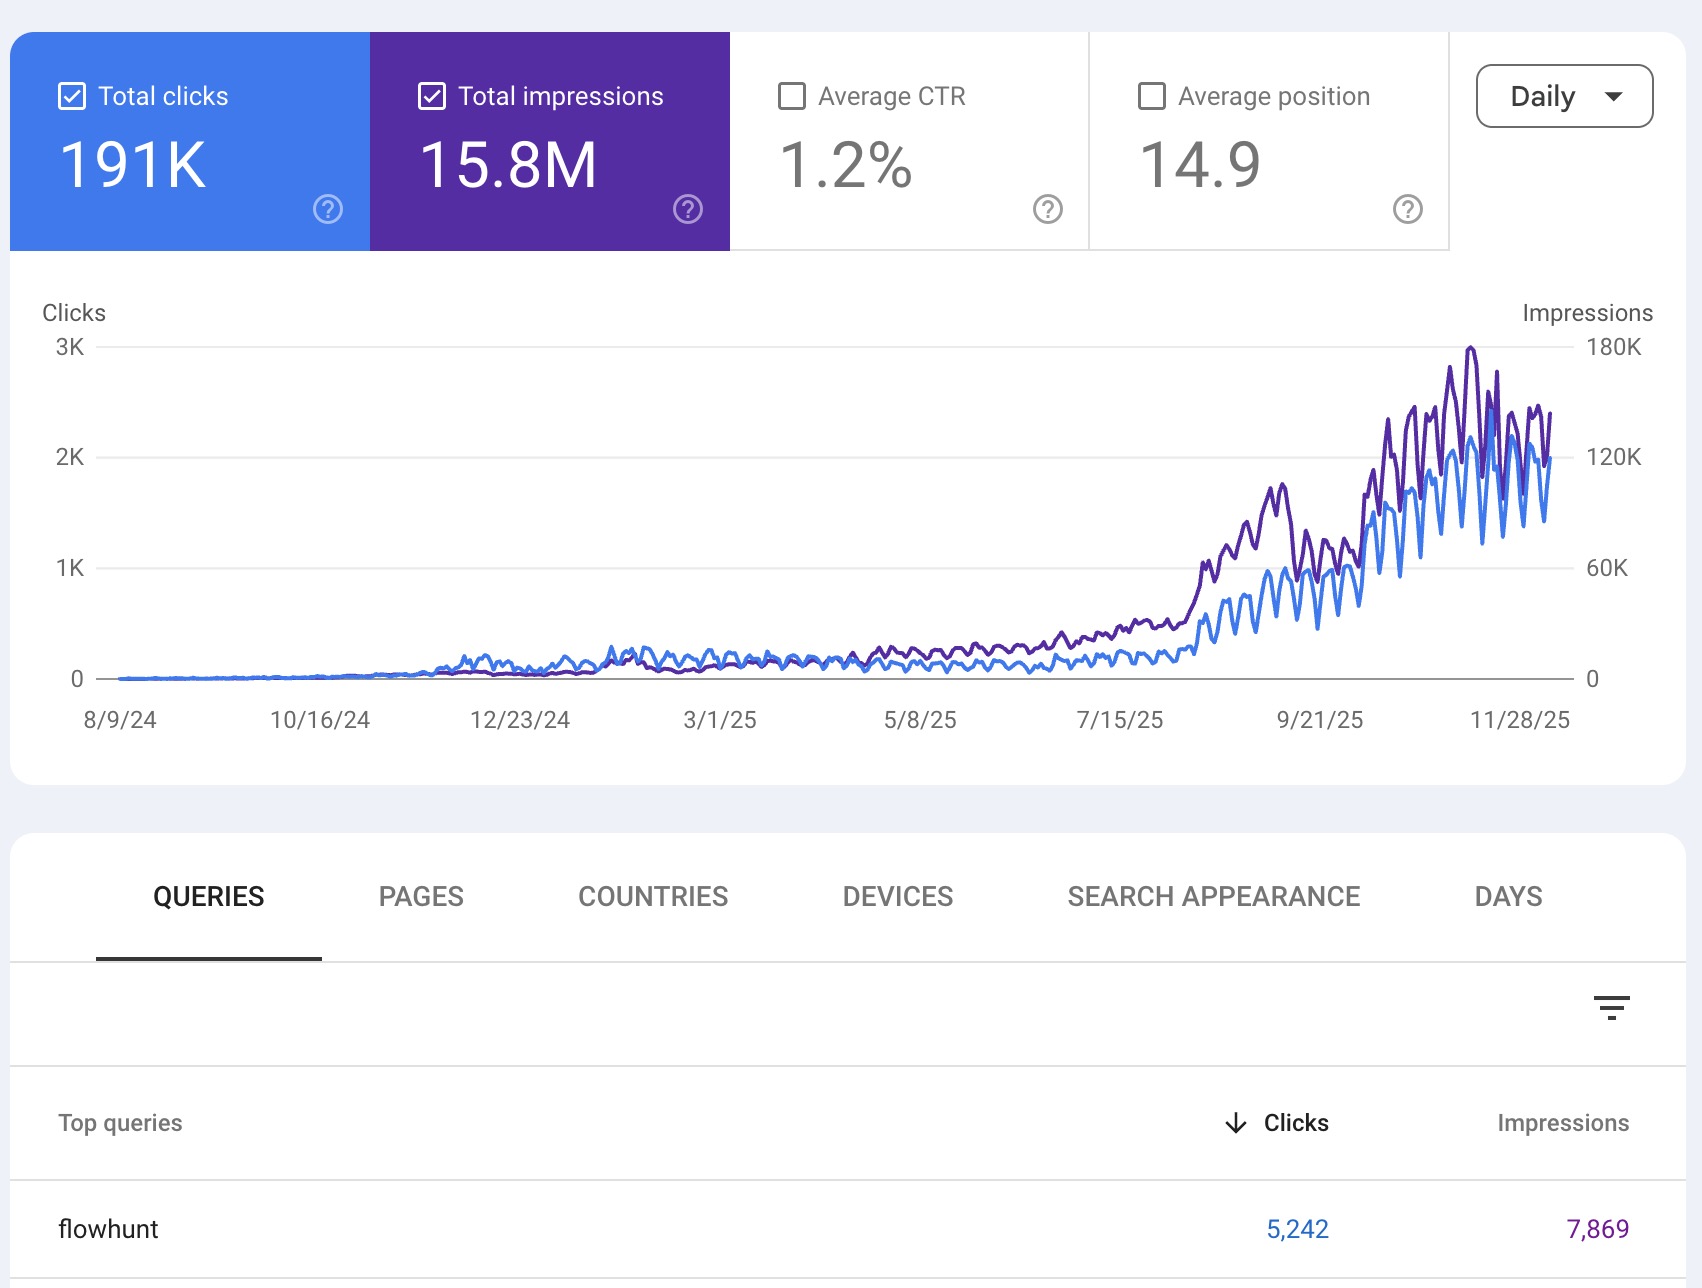View the SEARCH APPEARANCE tab
Viewport: 1702px width, 1288px height.
(x=1213, y=896)
